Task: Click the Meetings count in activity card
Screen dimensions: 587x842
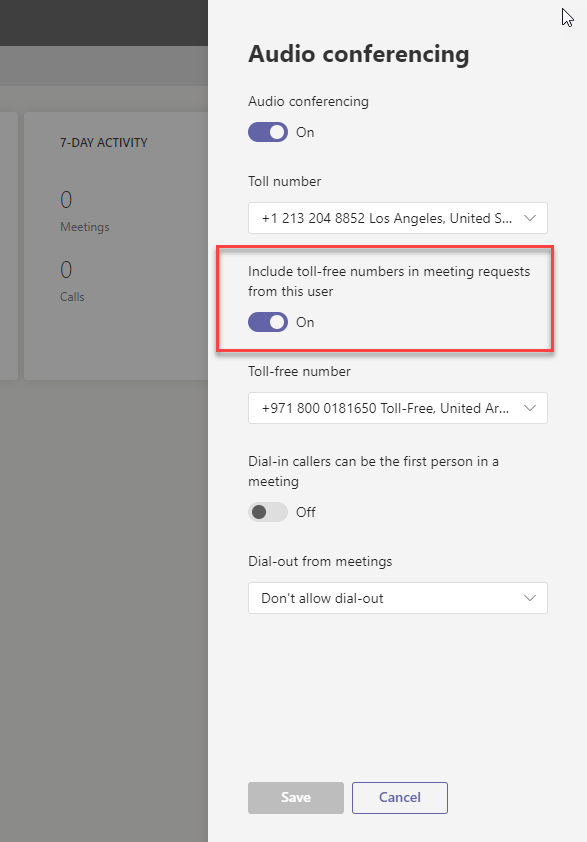Action: pos(66,200)
